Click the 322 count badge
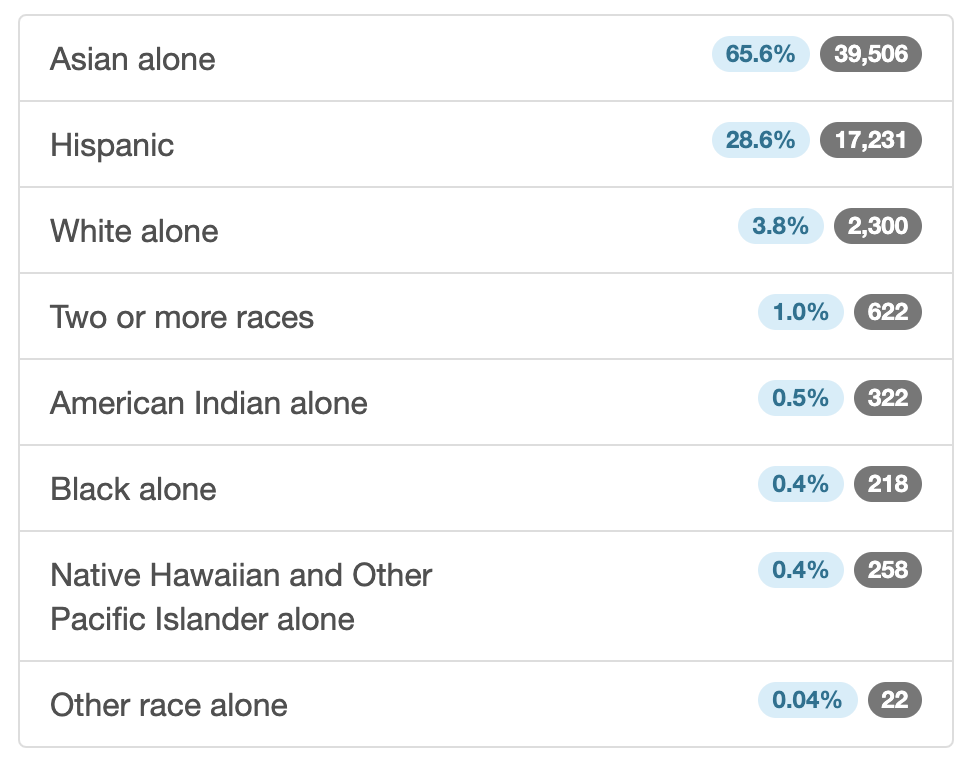Screen dimensions: 968x770 pos(888,398)
